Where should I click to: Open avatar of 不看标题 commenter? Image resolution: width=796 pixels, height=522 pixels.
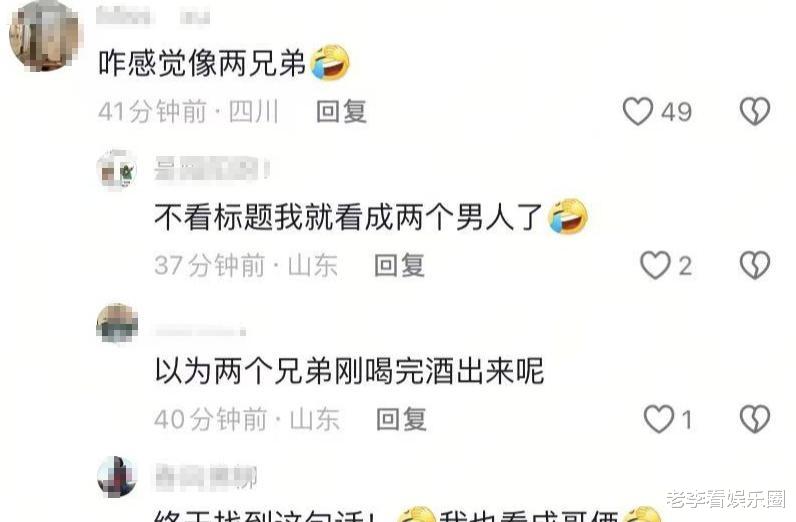[x=117, y=170]
